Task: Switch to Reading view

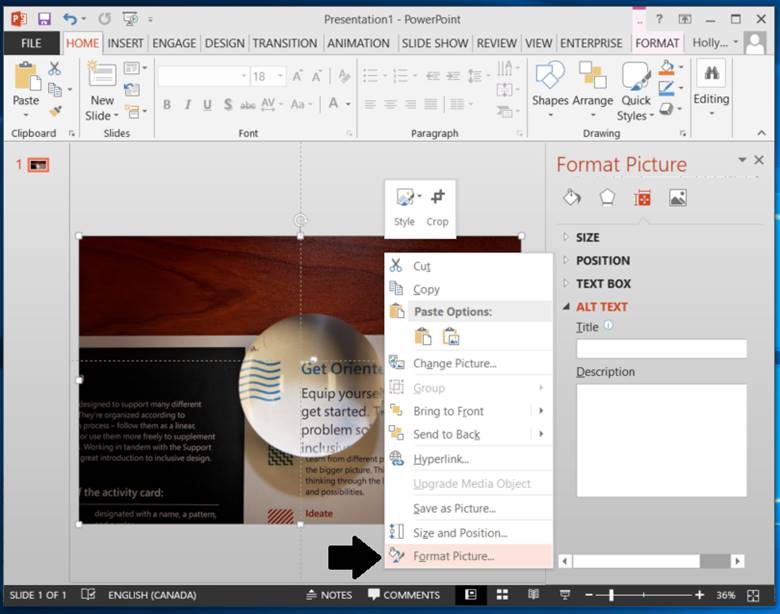Action: [x=533, y=595]
